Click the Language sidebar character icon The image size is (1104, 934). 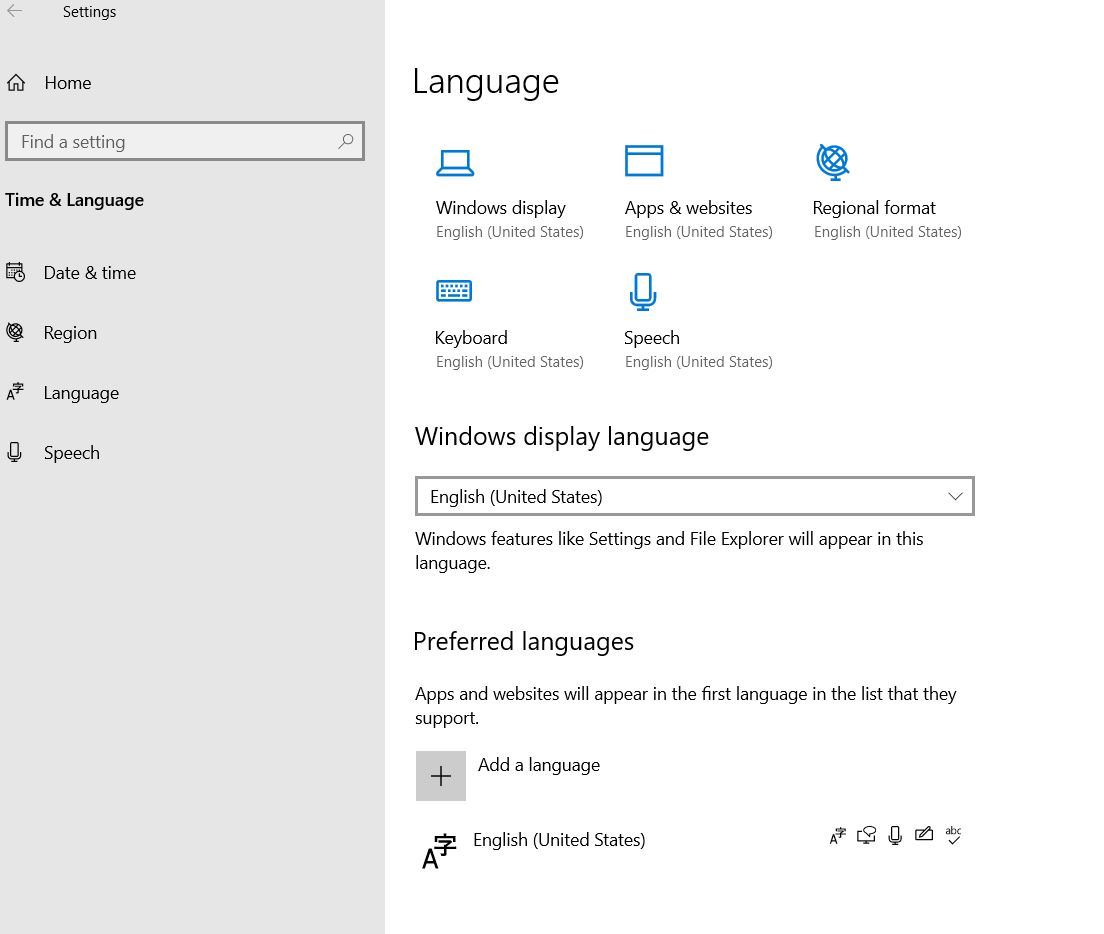(15, 391)
